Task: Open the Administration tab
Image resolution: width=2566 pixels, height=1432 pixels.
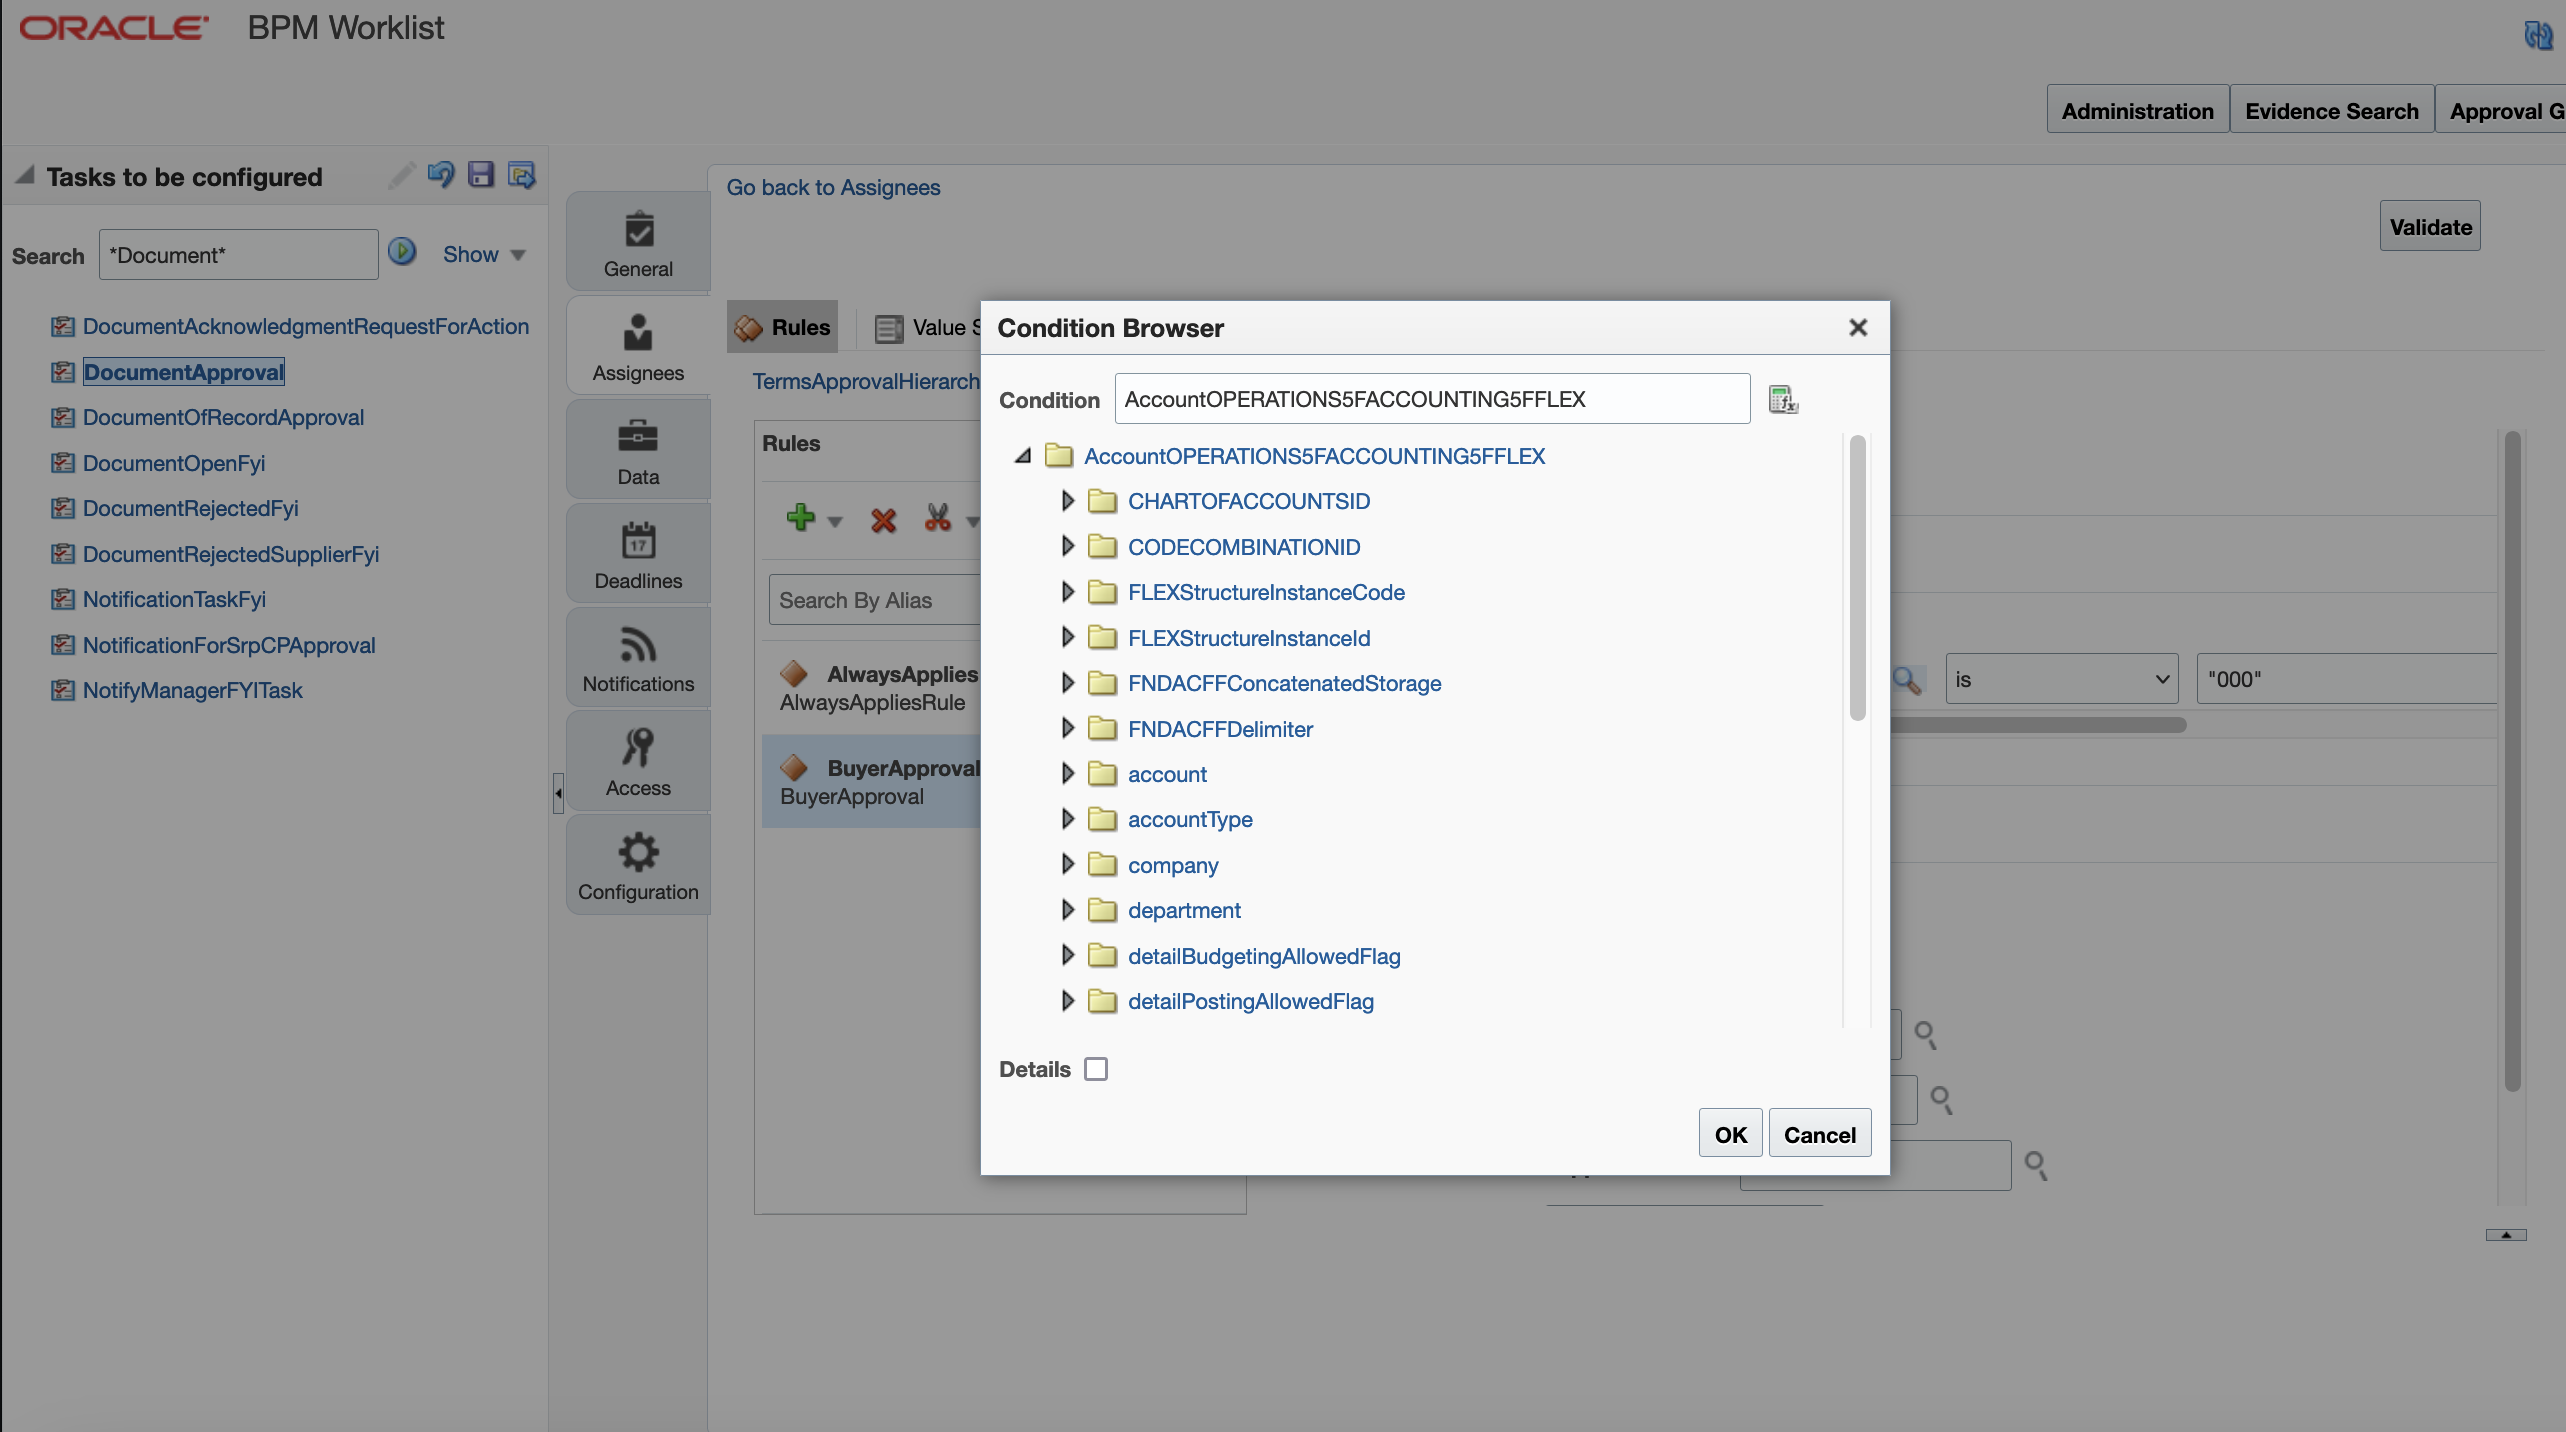Action: coord(2137,111)
